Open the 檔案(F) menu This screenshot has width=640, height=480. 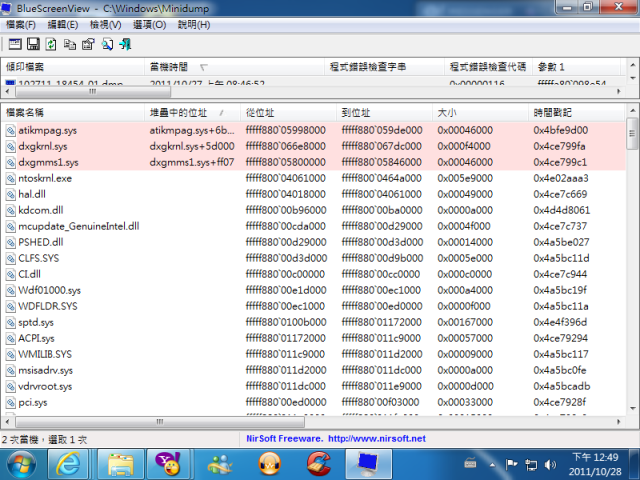click(21, 25)
